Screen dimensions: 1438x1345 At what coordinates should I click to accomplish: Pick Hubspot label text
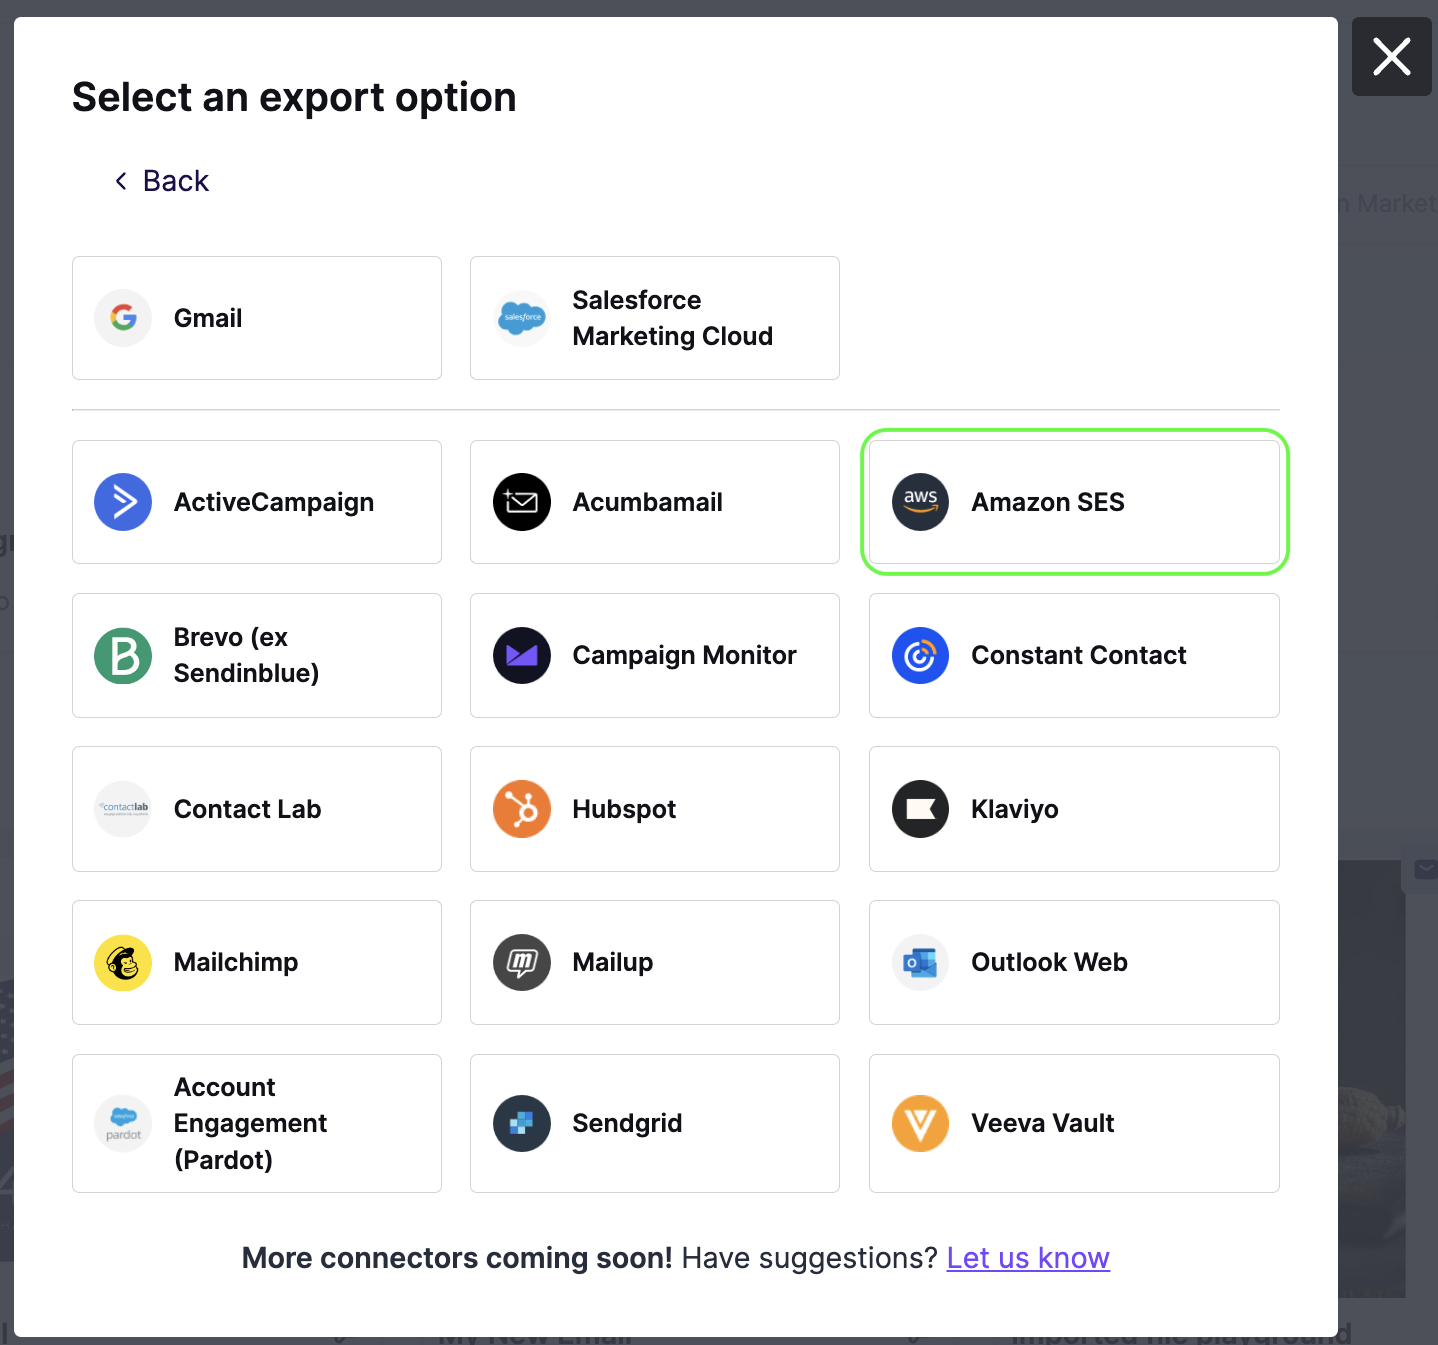click(x=624, y=809)
